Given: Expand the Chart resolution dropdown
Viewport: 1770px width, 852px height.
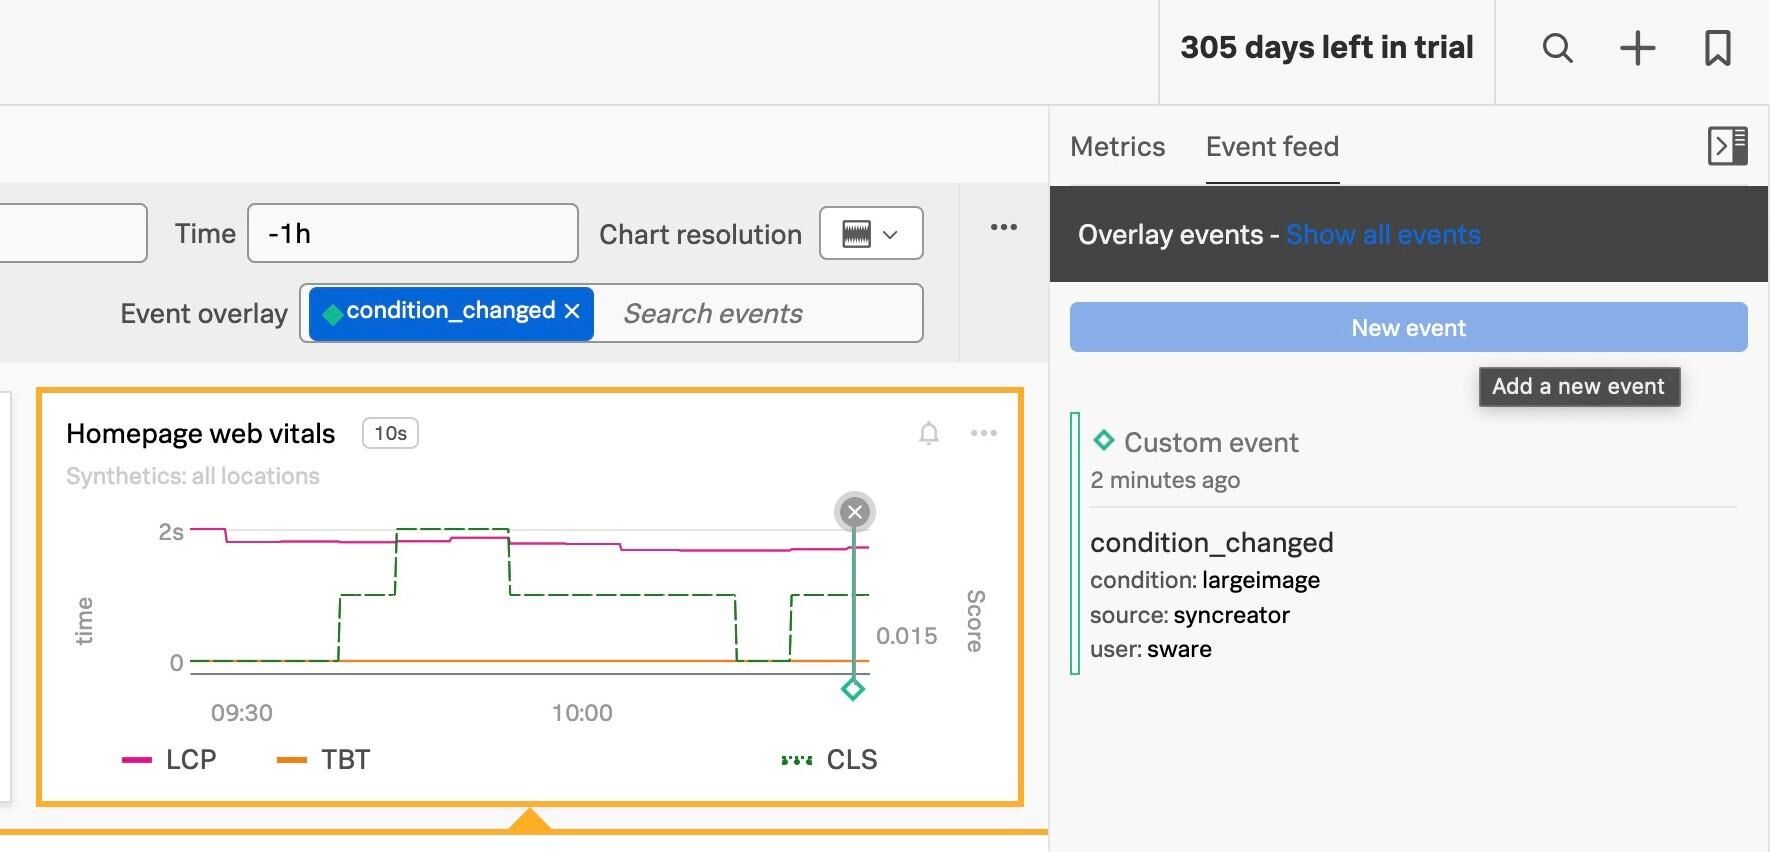Looking at the screenshot, I should (x=870, y=234).
